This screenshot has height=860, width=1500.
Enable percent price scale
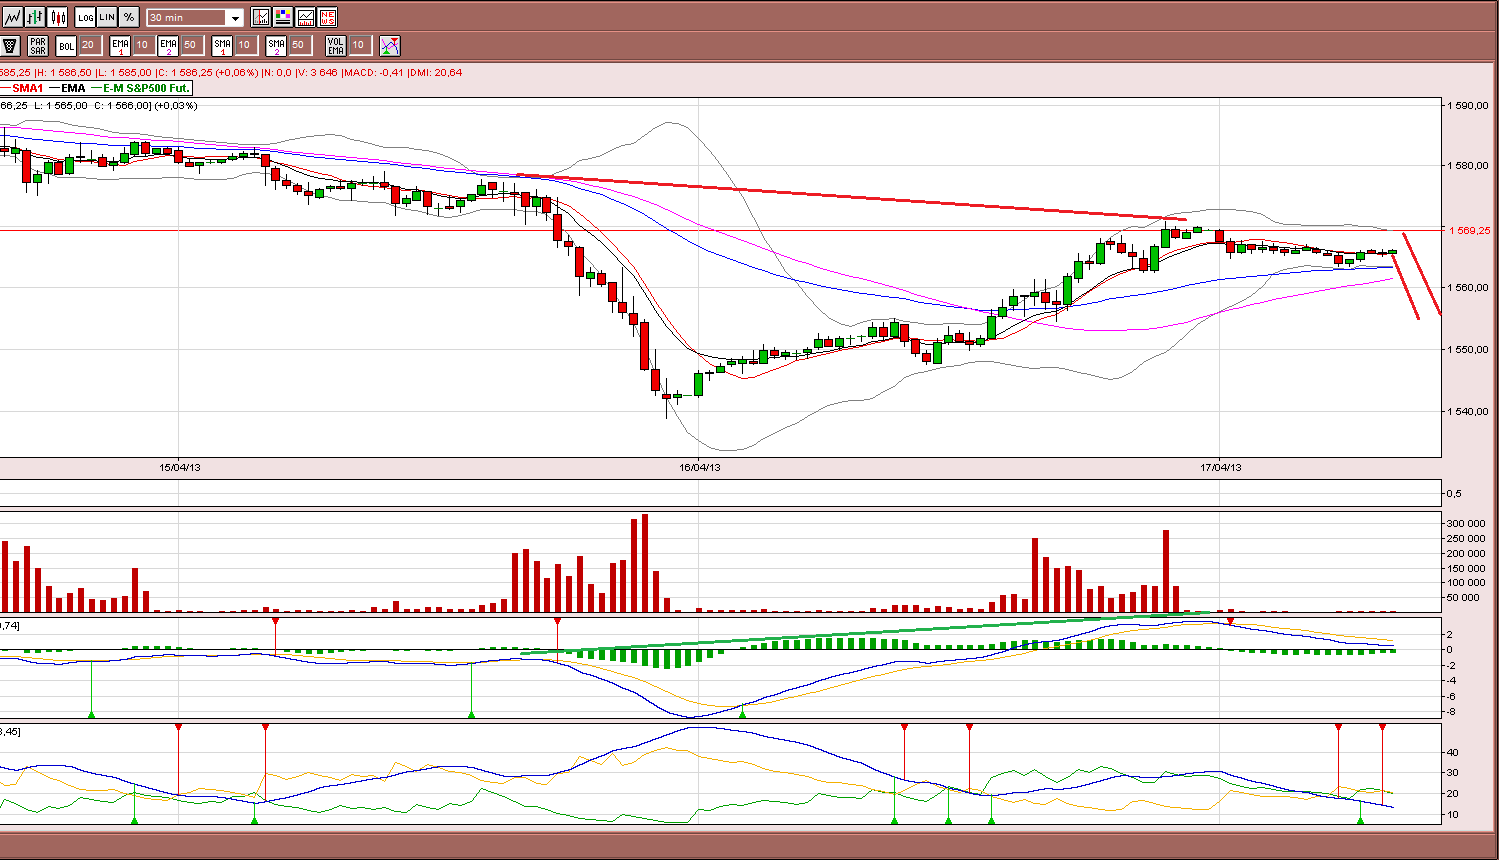point(129,17)
